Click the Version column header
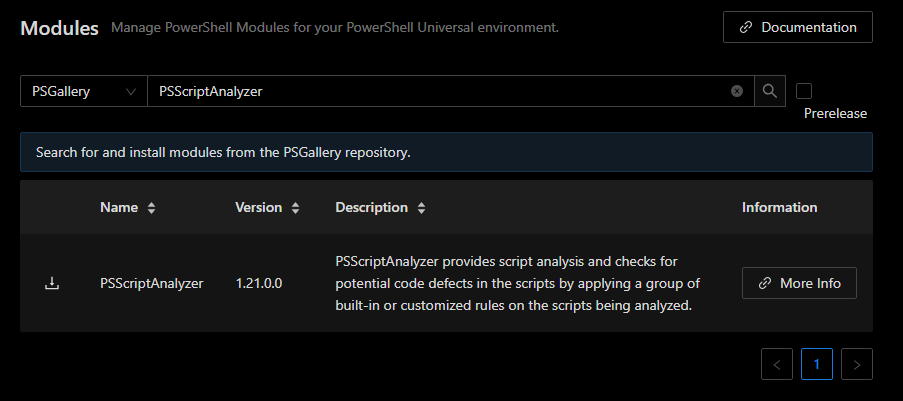 [259, 207]
